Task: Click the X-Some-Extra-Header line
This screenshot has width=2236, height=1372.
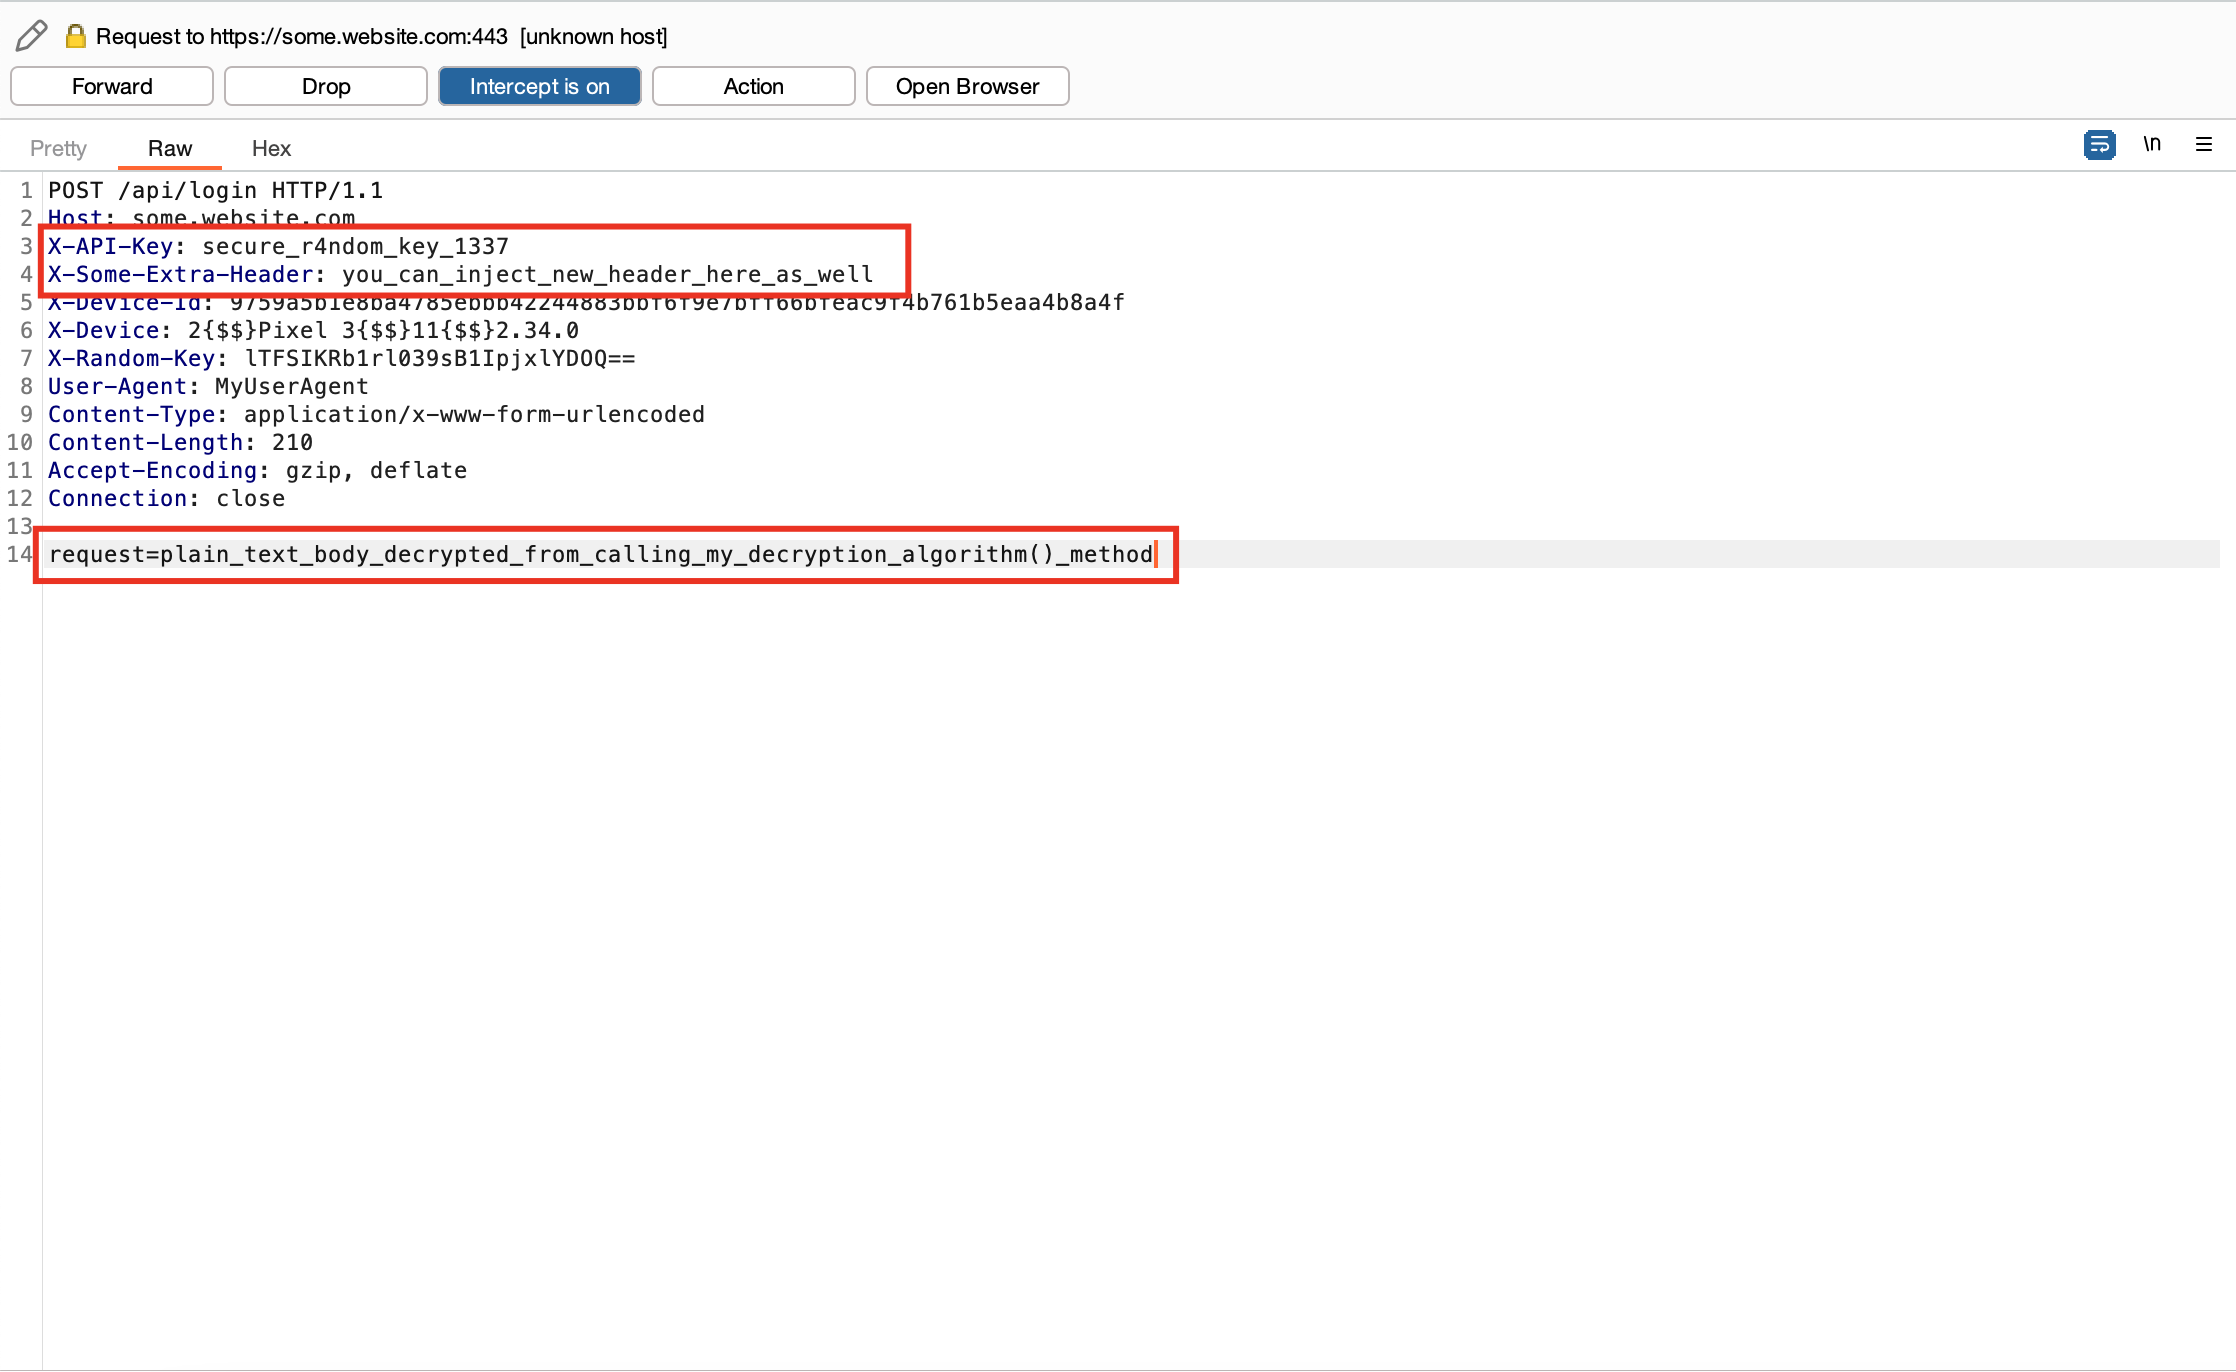Action: (460, 274)
